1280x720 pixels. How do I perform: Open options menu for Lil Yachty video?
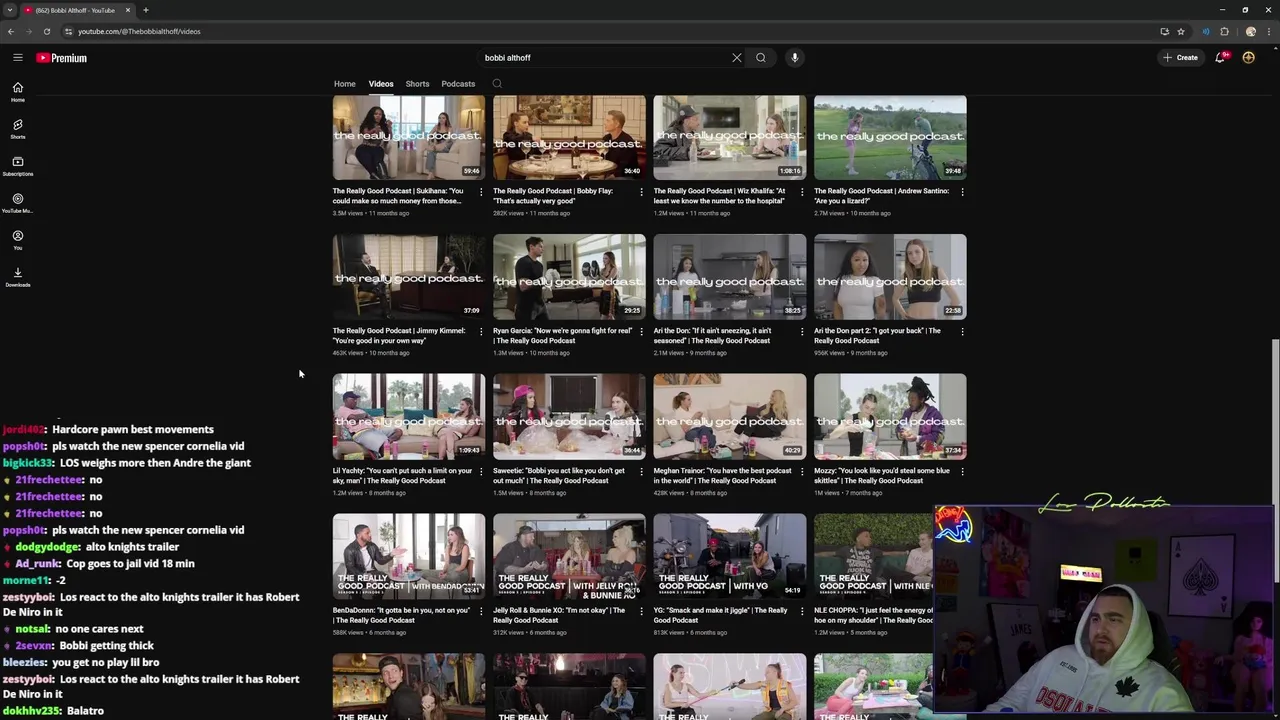point(481,471)
